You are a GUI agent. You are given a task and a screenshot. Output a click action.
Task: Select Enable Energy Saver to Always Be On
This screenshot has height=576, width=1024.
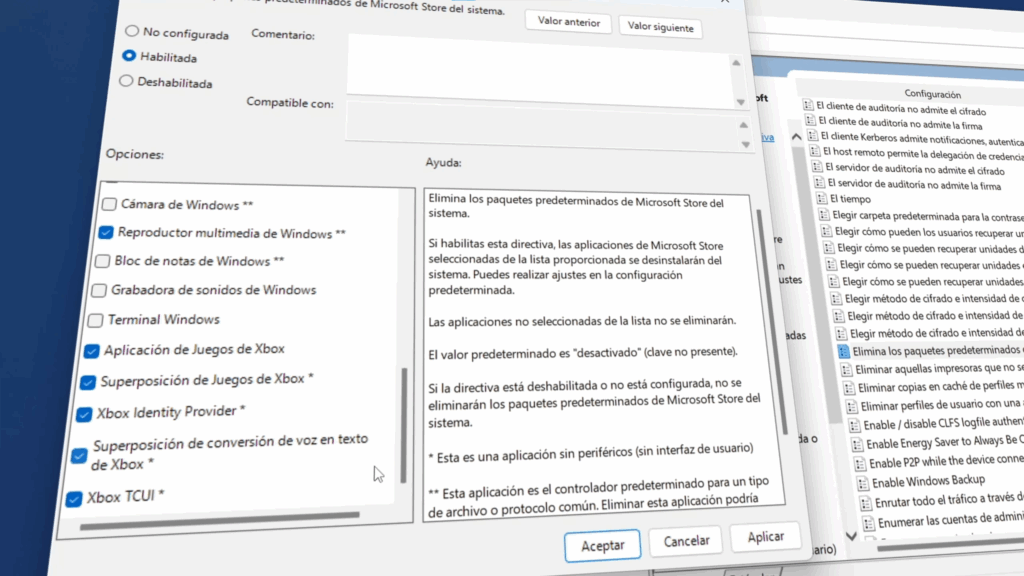click(944, 443)
